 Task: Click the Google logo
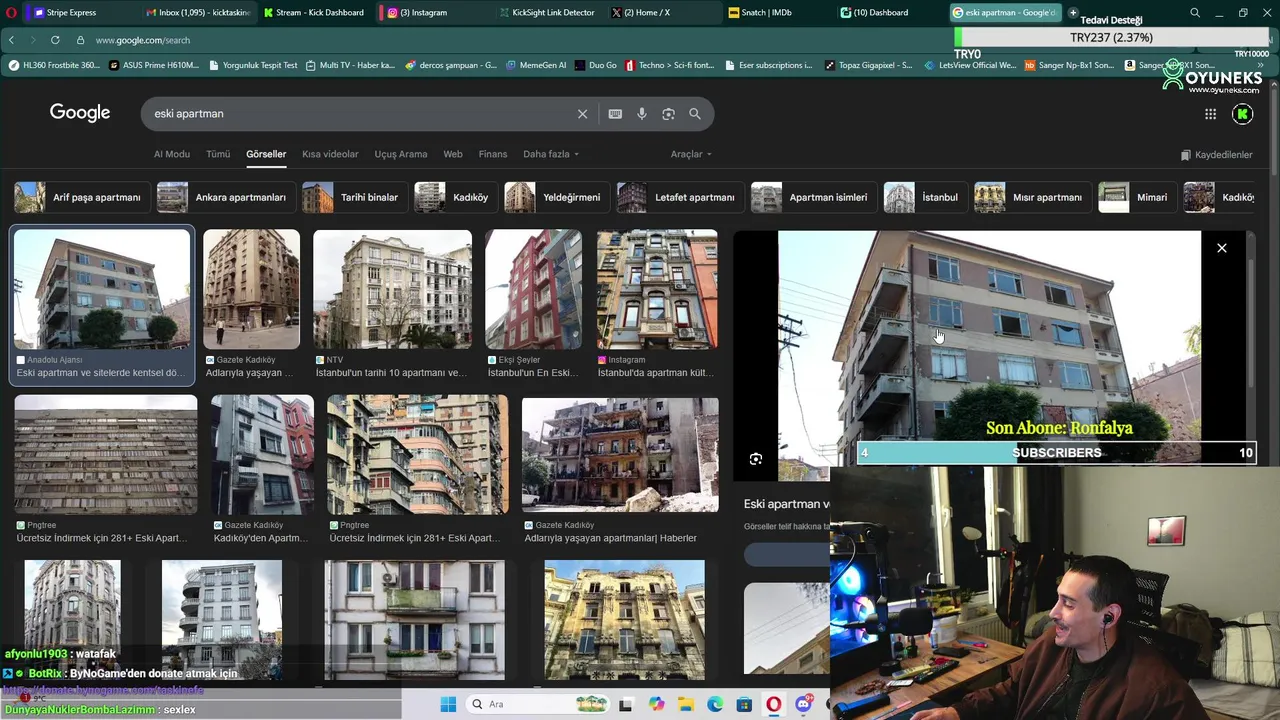[x=80, y=113]
